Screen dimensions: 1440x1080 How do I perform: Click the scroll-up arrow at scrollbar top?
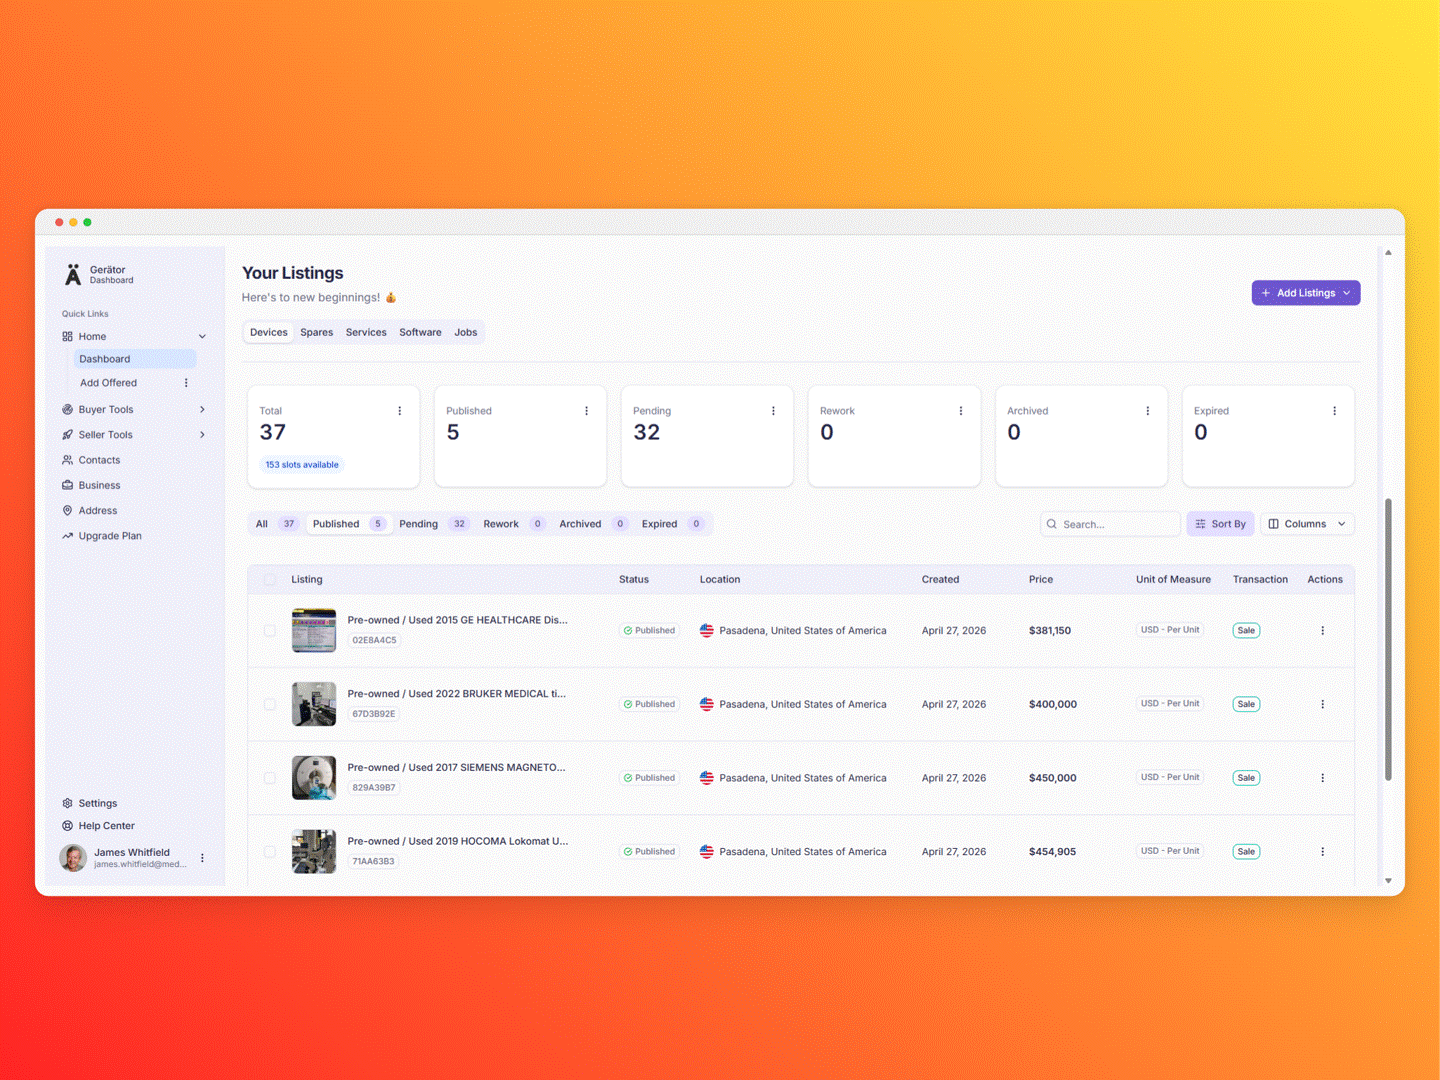point(1388,253)
